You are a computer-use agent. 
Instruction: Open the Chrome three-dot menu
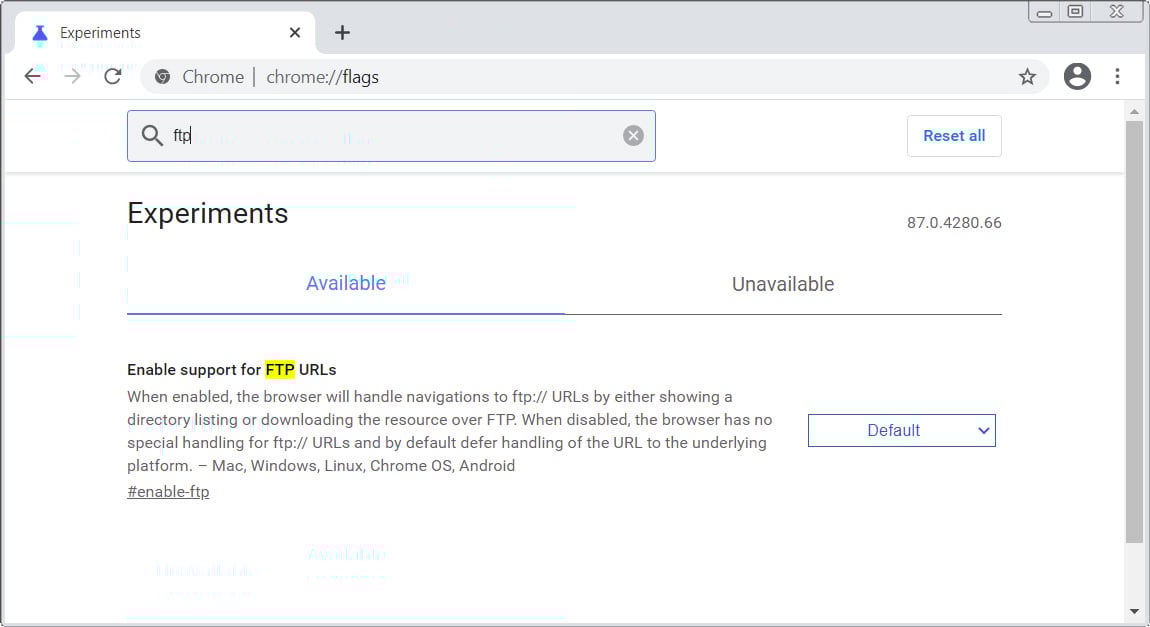click(1117, 76)
